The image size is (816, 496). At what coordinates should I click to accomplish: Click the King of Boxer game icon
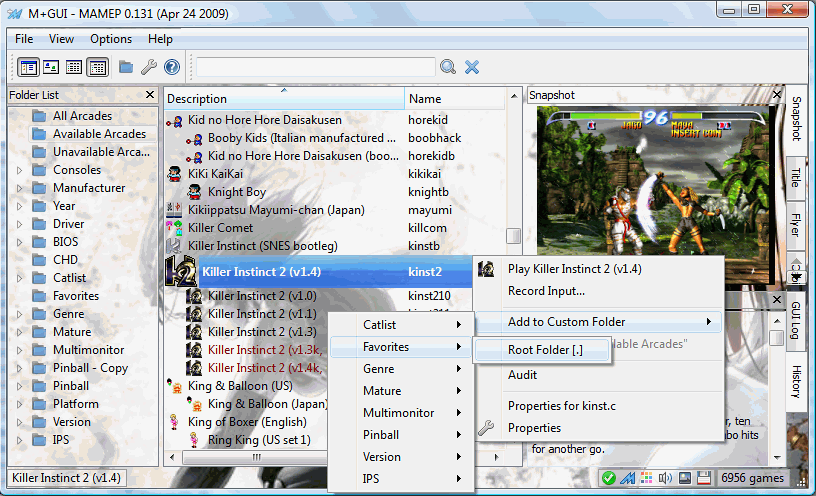(174, 422)
